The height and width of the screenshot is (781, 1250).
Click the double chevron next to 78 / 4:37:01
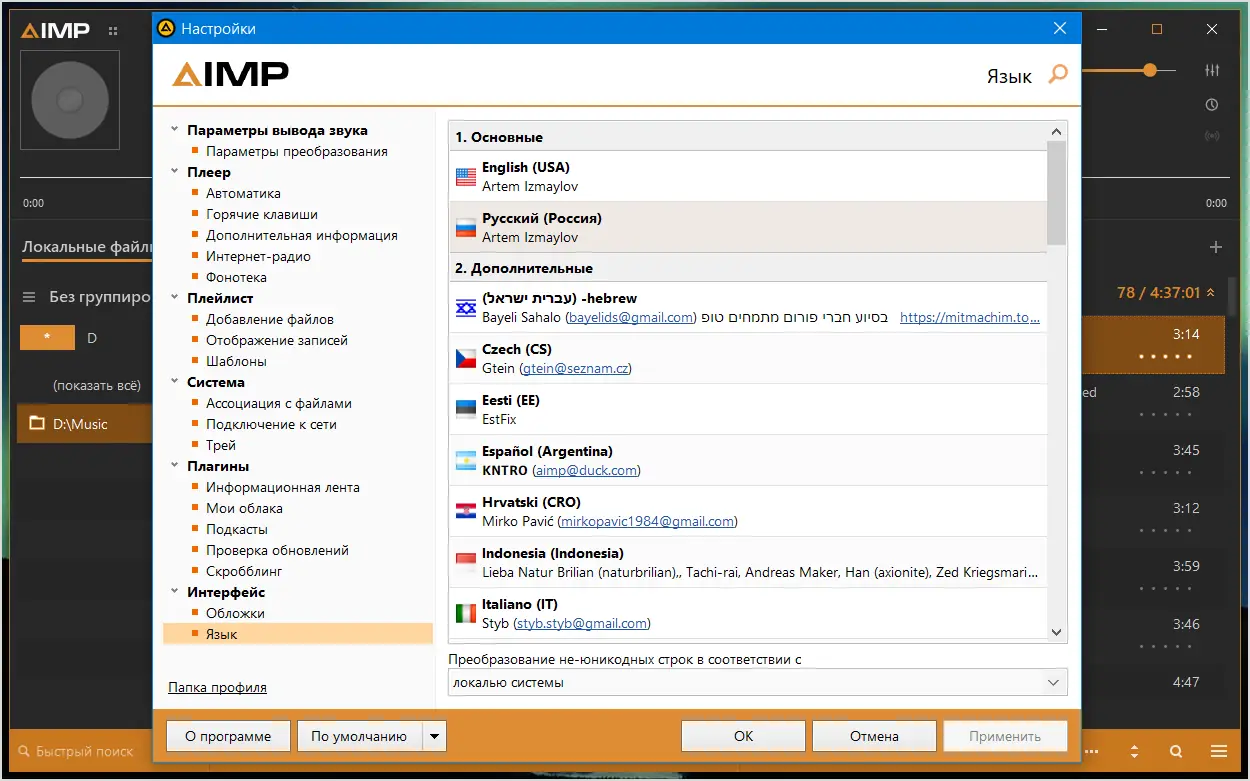pyautogui.click(x=1211, y=293)
